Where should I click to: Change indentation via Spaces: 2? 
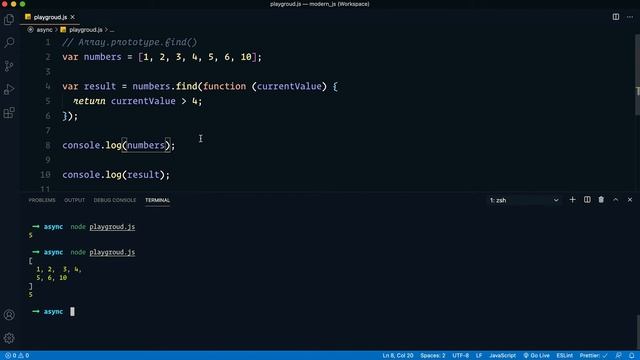pyautogui.click(x=433, y=356)
